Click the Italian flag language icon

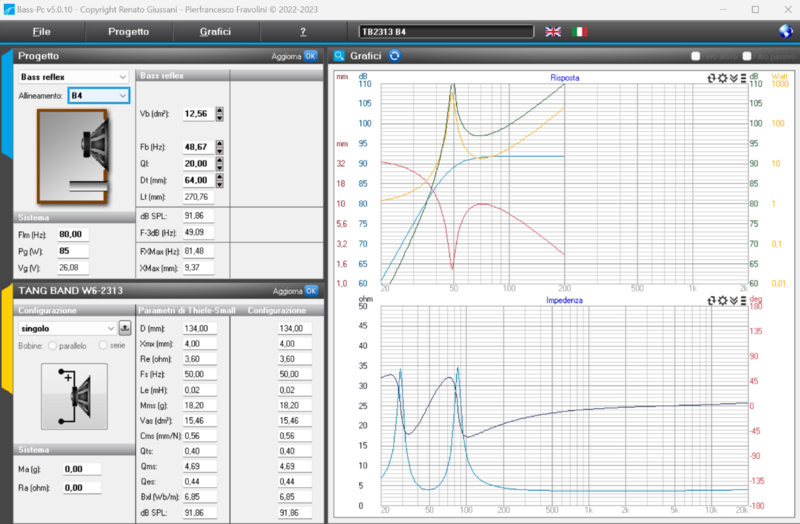pos(579,32)
